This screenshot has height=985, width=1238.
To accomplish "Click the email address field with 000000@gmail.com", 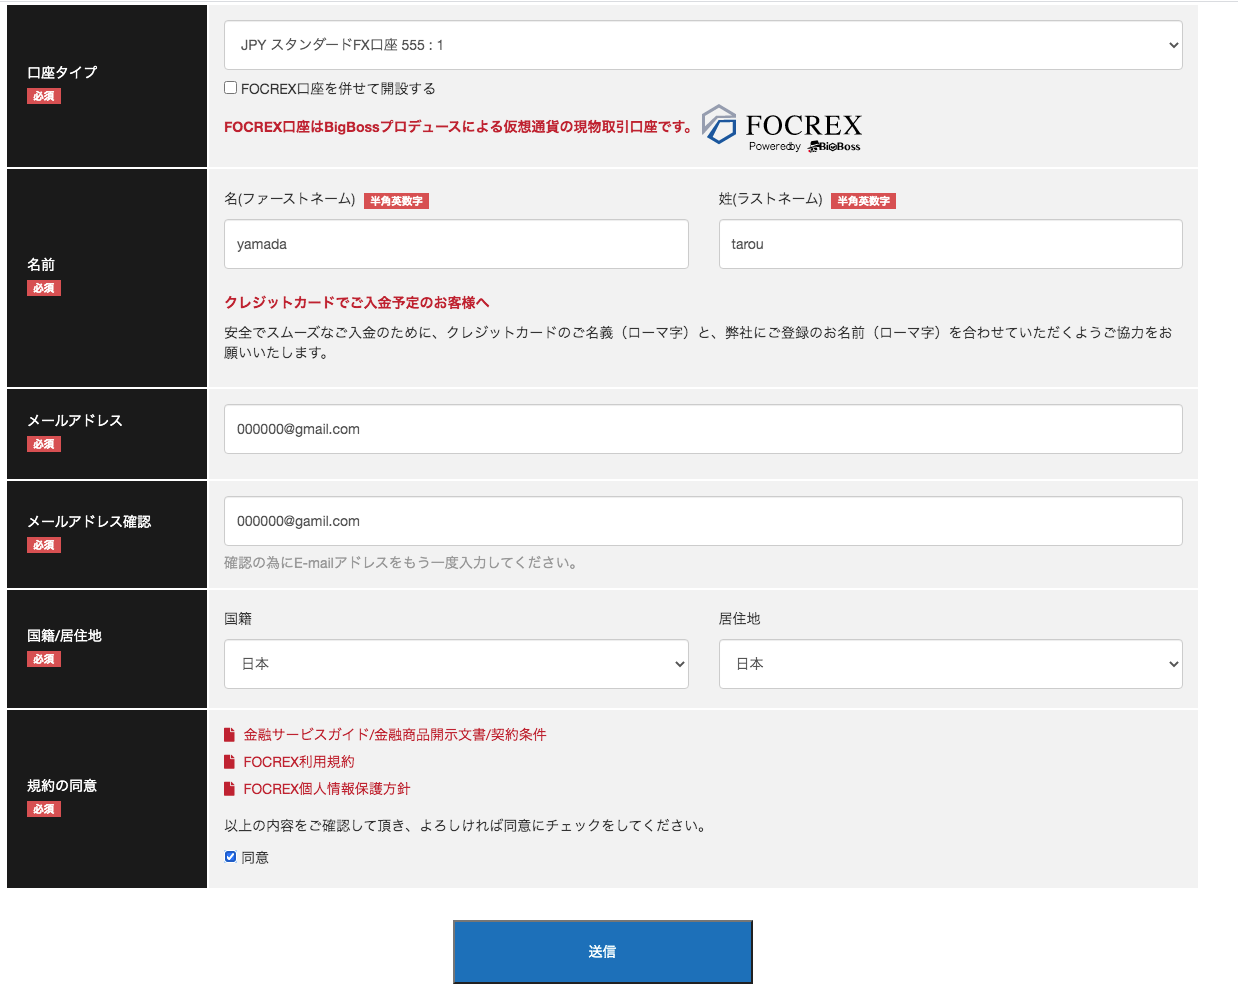I will tap(703, 429).
